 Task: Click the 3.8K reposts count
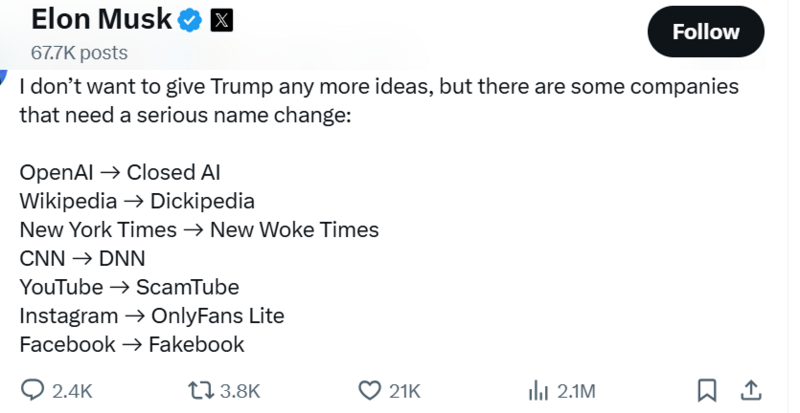point(240,391)
